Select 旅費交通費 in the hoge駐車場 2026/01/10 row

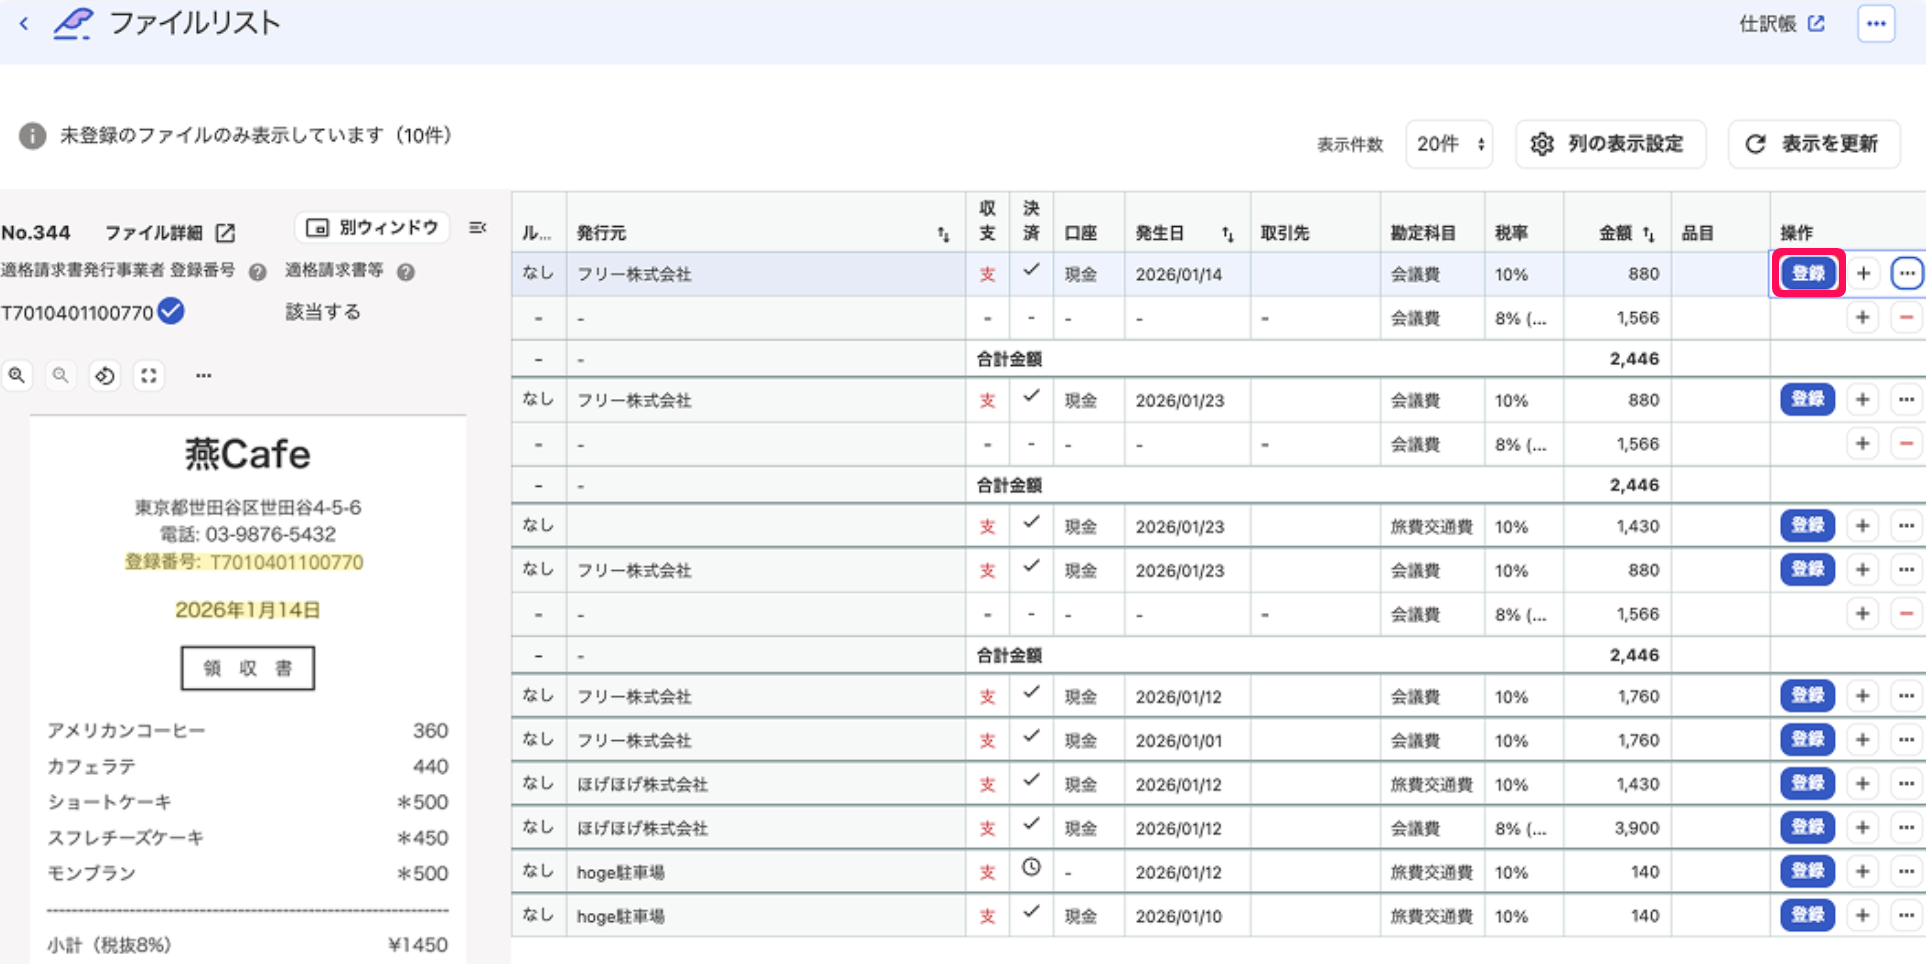coord(1432,916)
